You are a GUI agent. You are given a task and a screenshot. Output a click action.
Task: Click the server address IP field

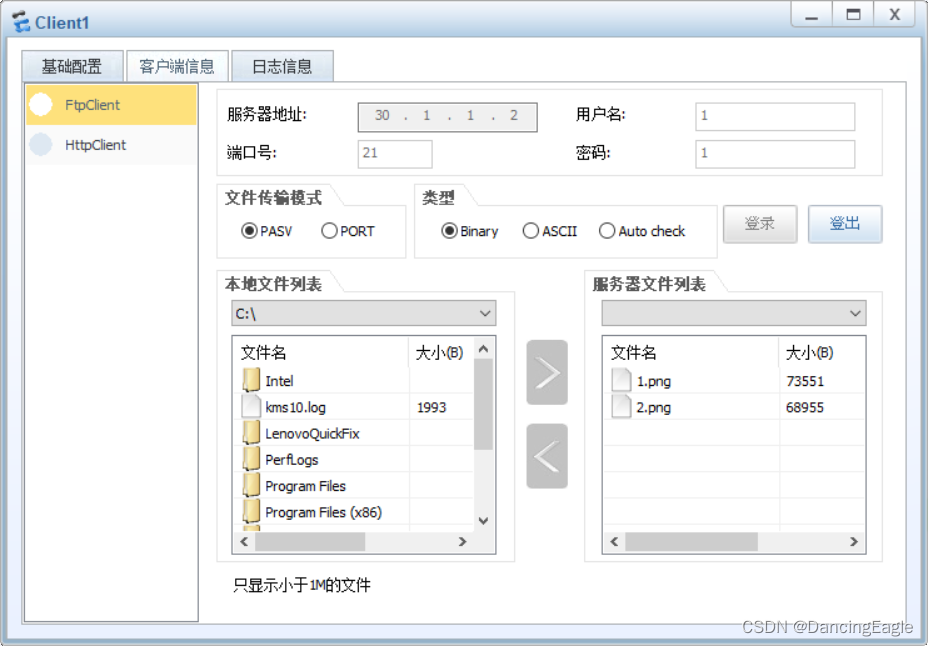pos(447,117)
